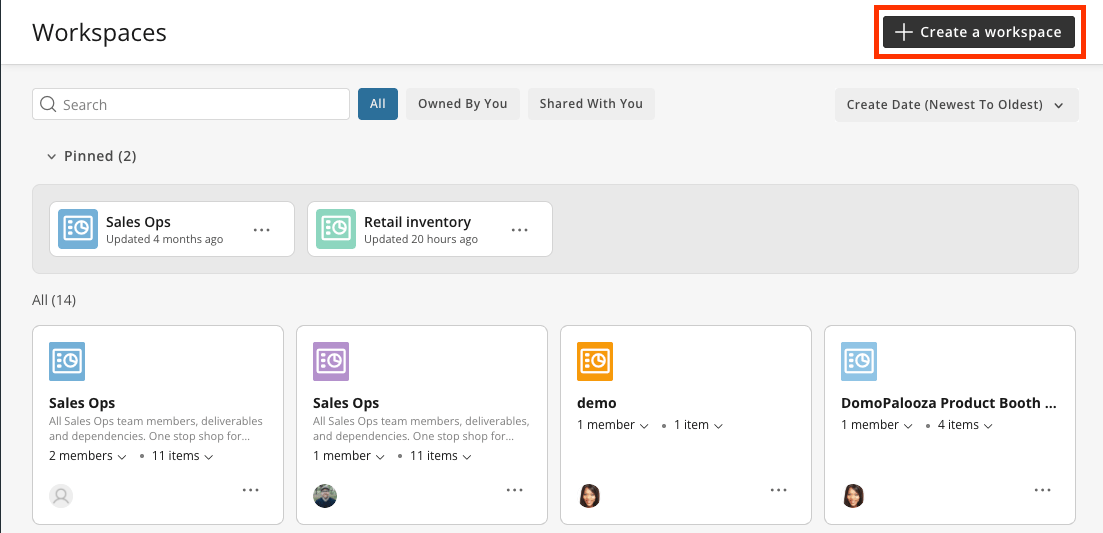Image resolution: width=1103 pixels, height=533 pixels.
Task: Select the All filter tab
Action: tap(378, 104)
